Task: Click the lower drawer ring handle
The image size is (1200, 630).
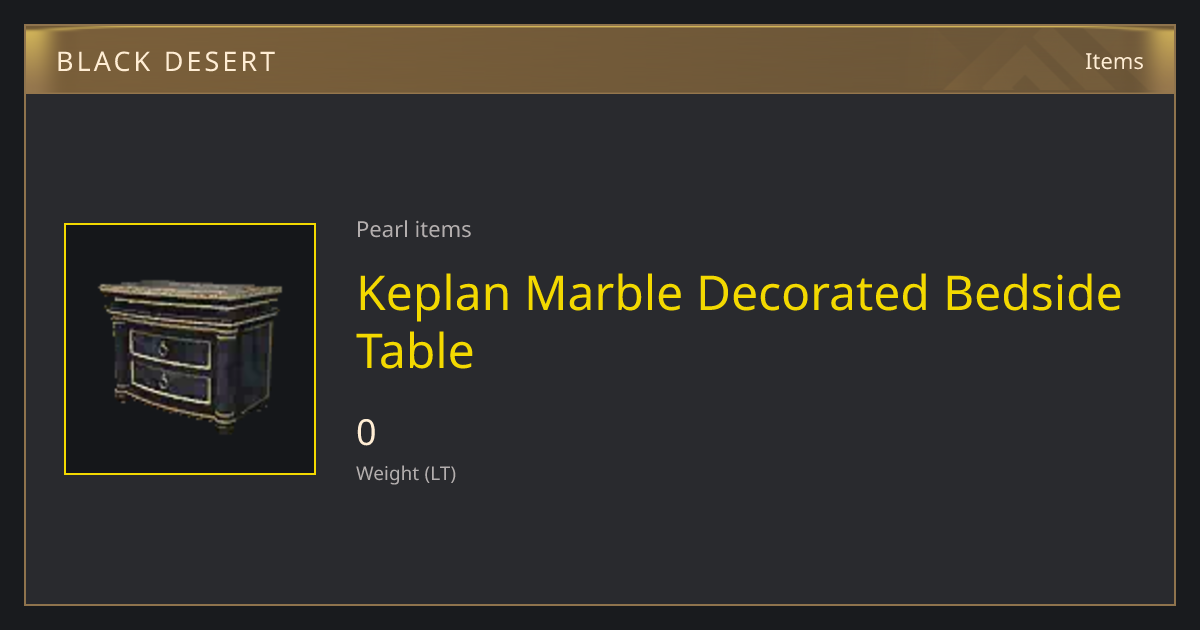Action: (163, 383)
